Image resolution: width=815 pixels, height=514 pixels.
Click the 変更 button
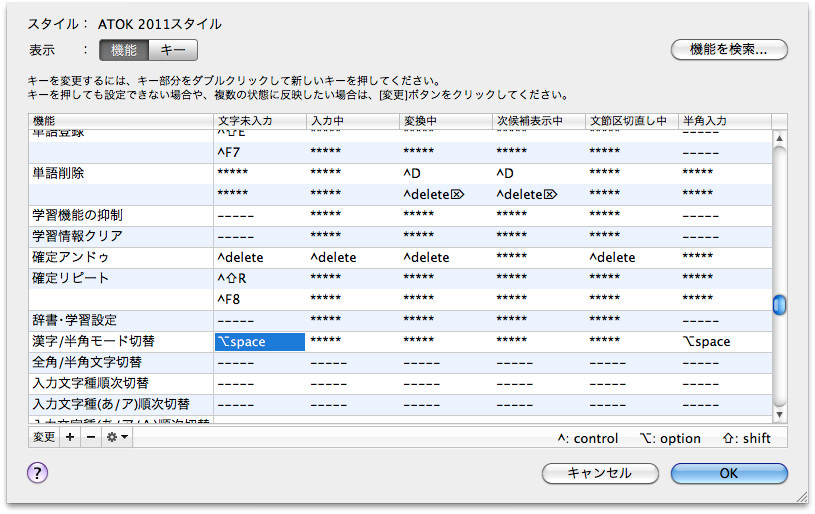(x=44, y=437)
